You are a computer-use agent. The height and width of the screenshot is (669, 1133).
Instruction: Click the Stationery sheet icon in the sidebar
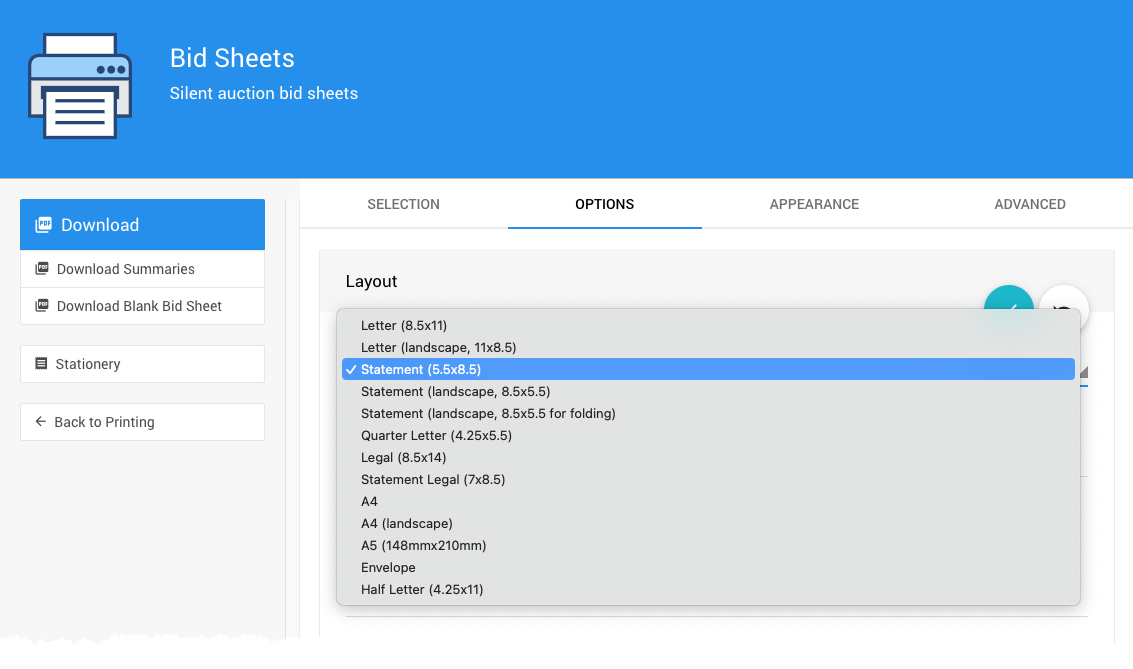41,364
